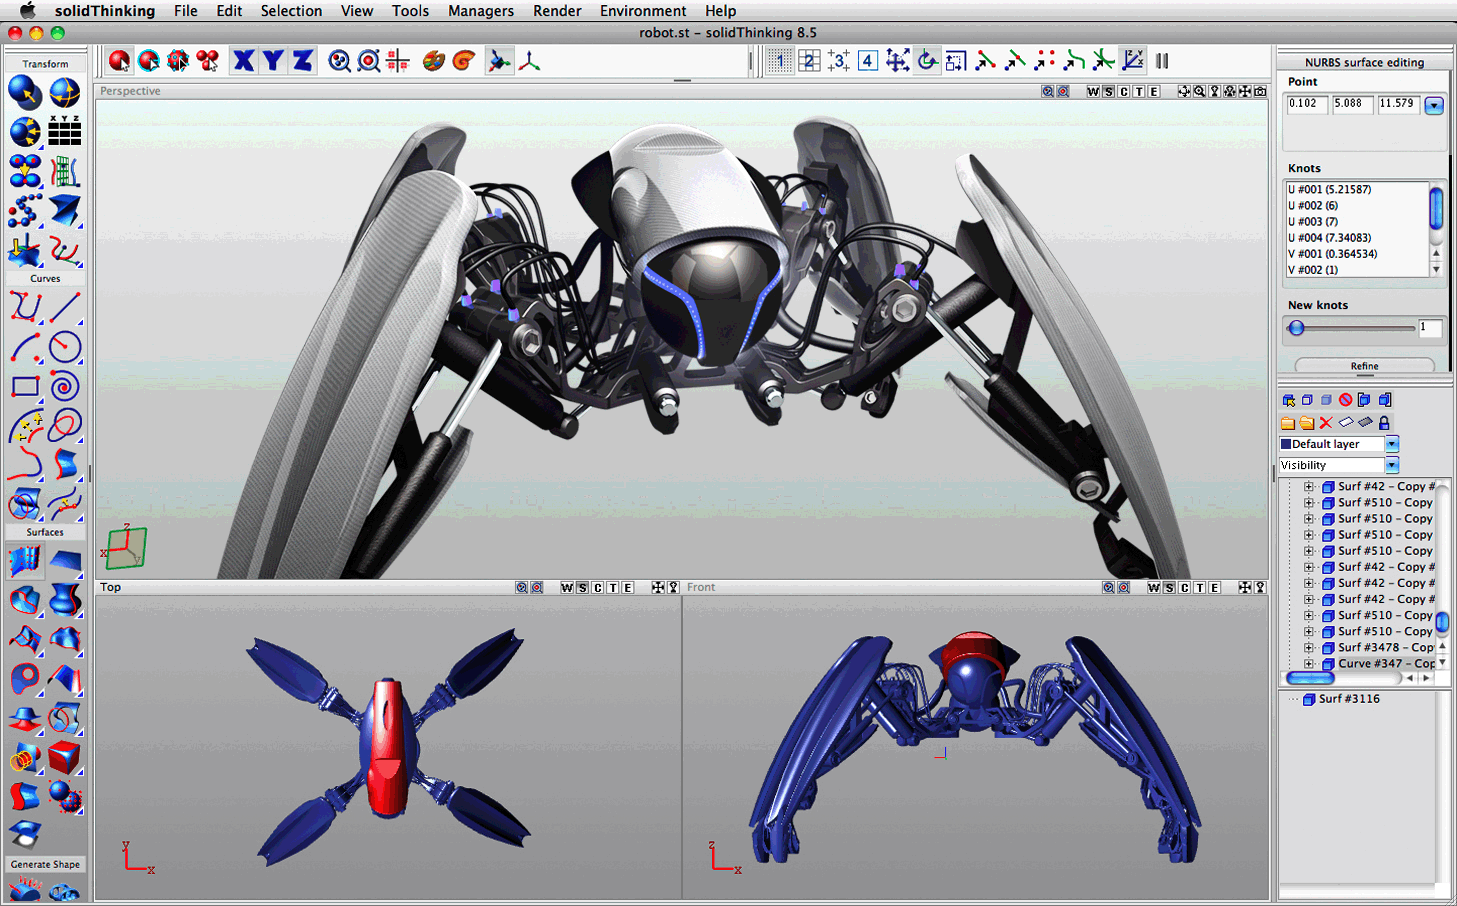
Task: Select the Circle curve tool
Action: 65,346
